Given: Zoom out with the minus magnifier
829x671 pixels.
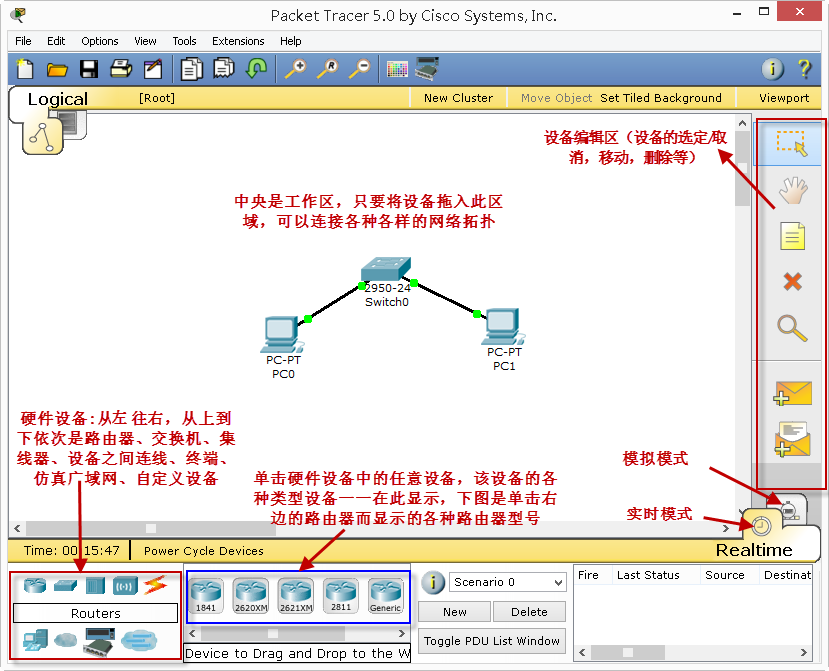Looking at the screenshot, I should 360,69.
